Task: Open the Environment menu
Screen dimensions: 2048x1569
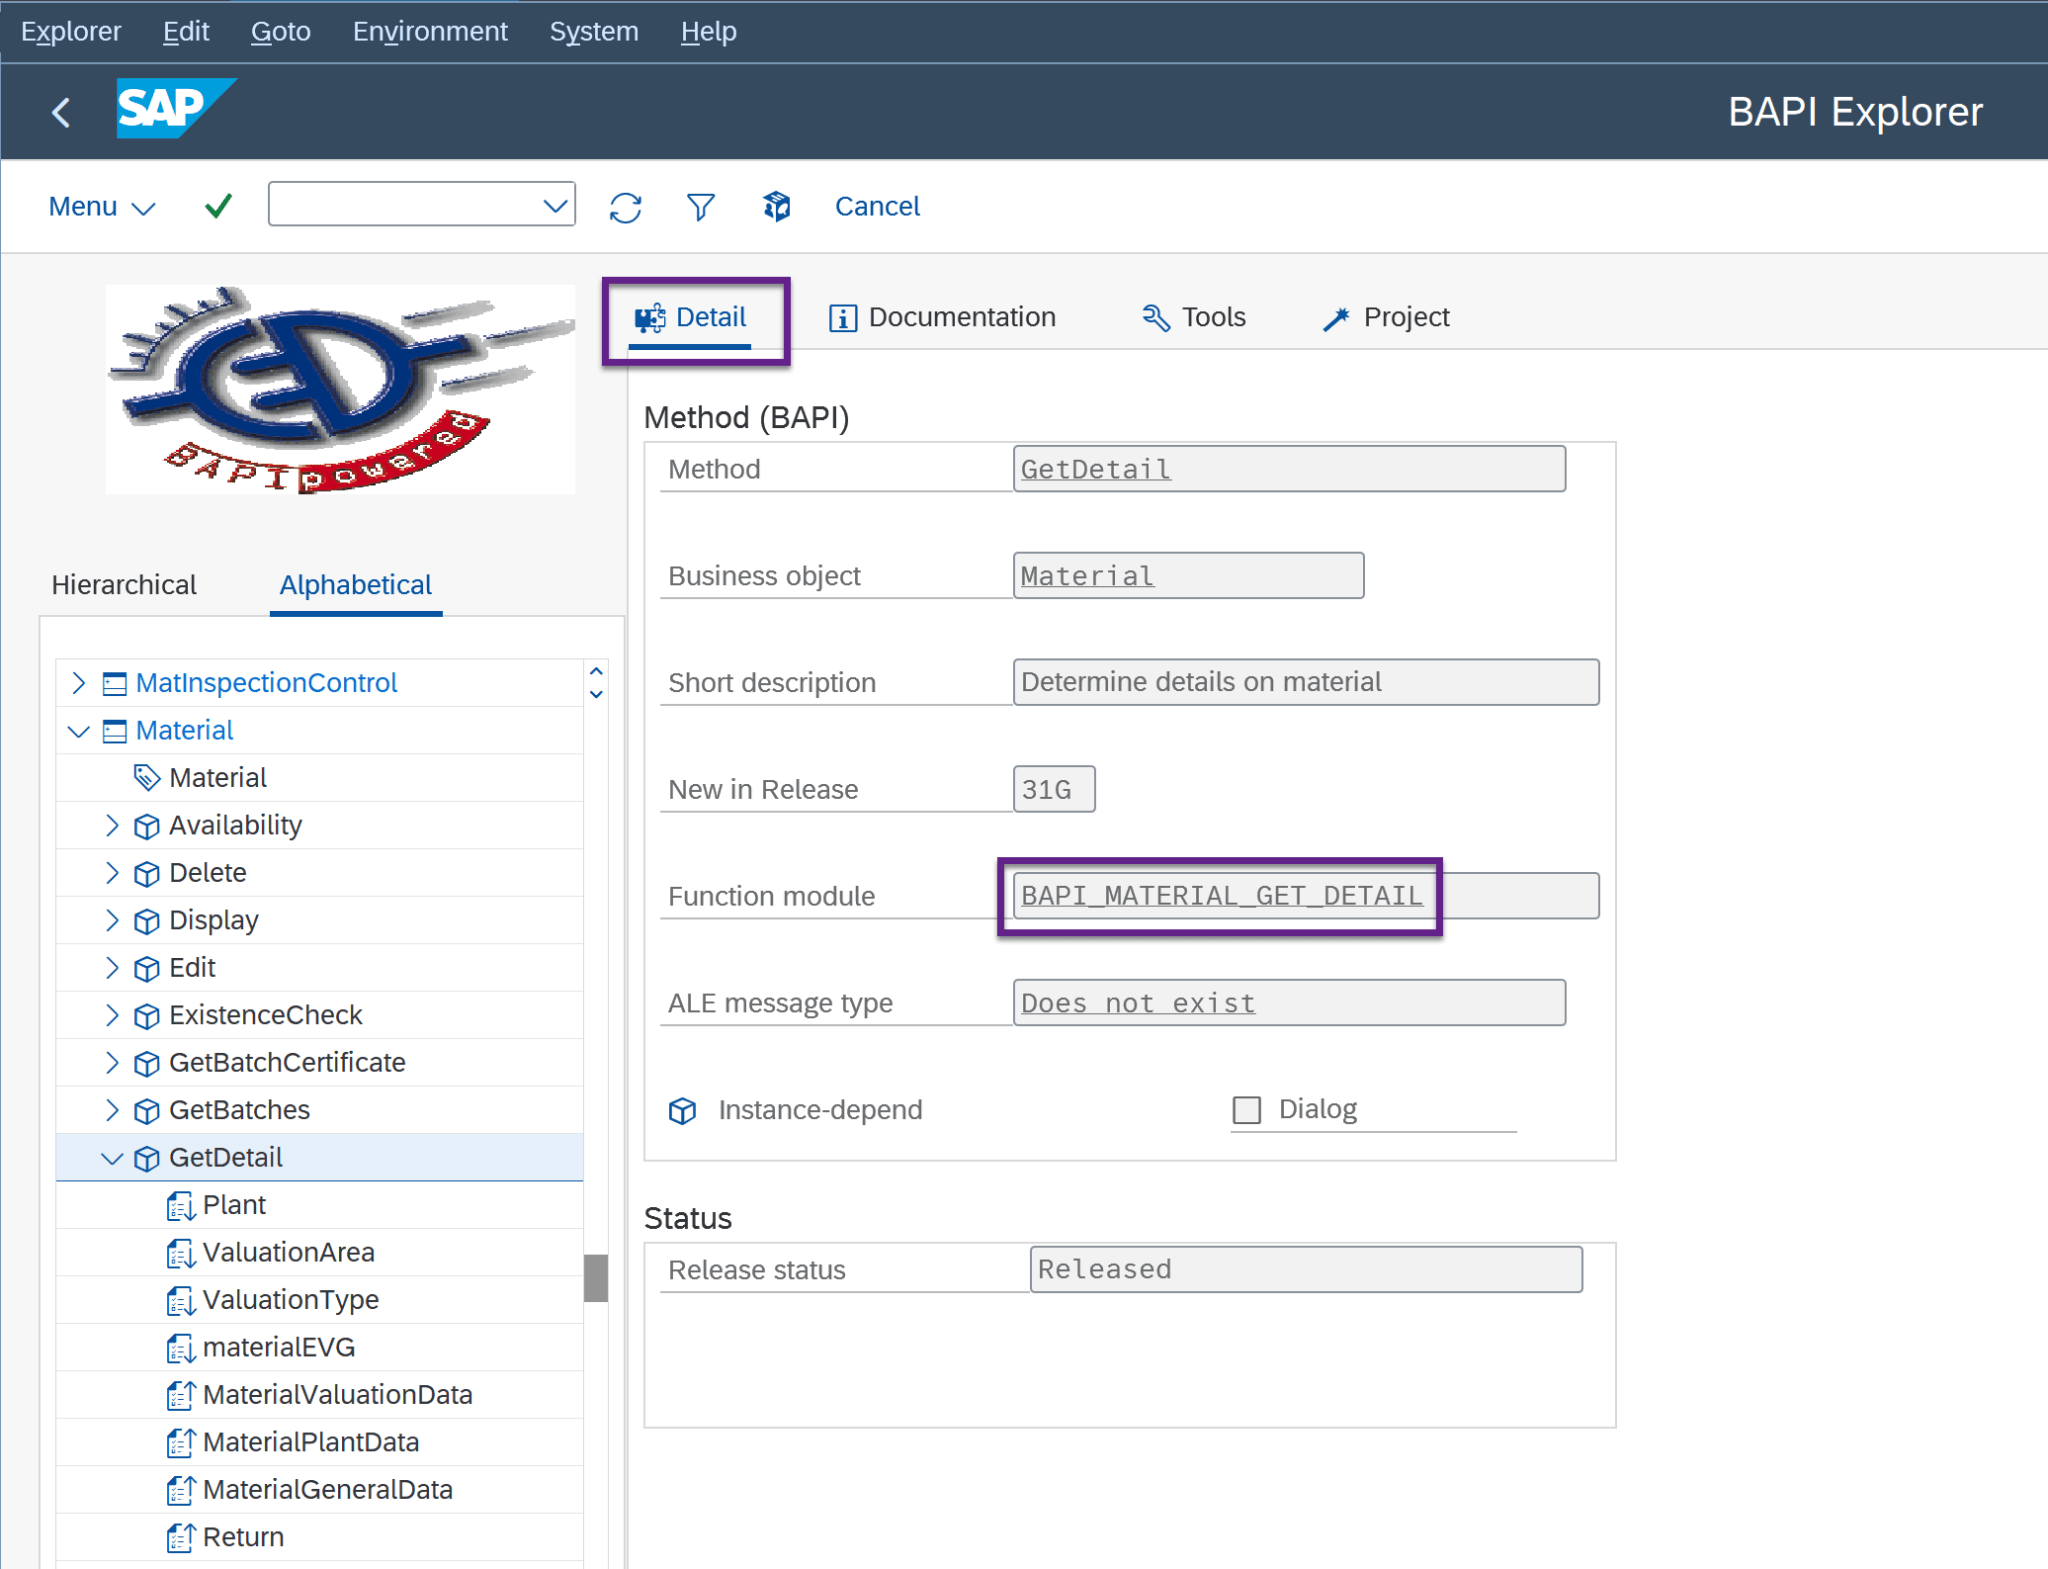Action: click(x=429, y=30)
